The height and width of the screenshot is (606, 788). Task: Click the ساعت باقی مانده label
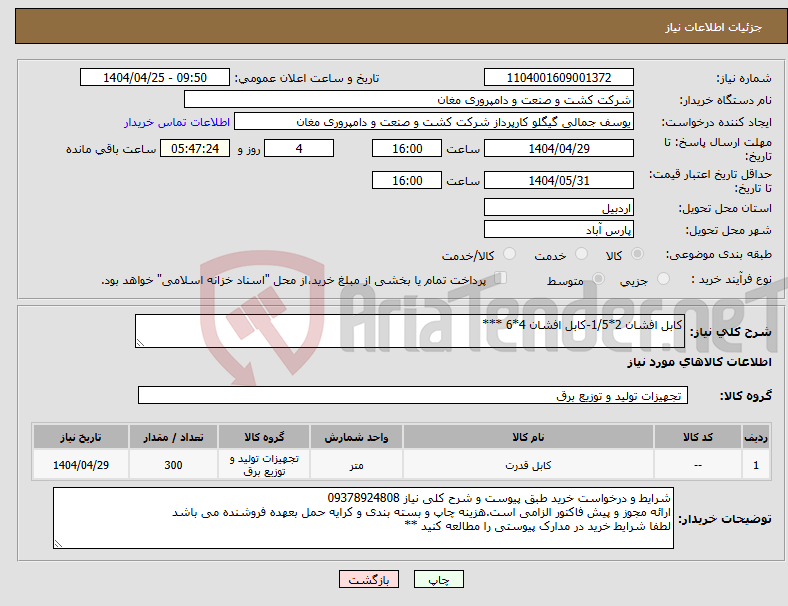click(111, 149)
